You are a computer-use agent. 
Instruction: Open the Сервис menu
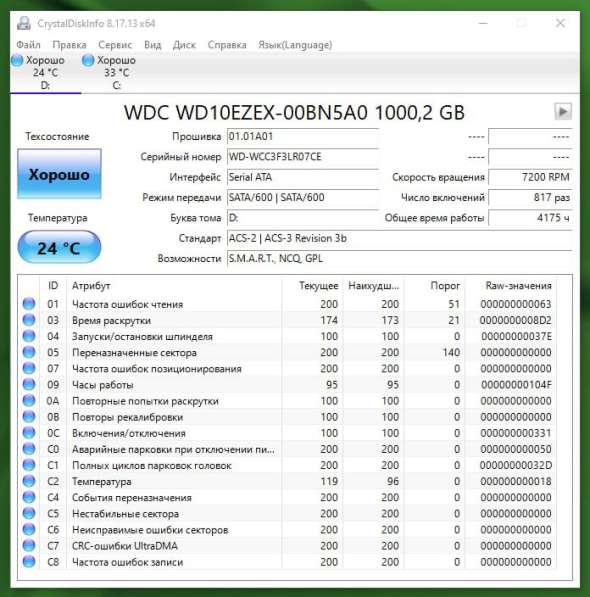point(115,45)
